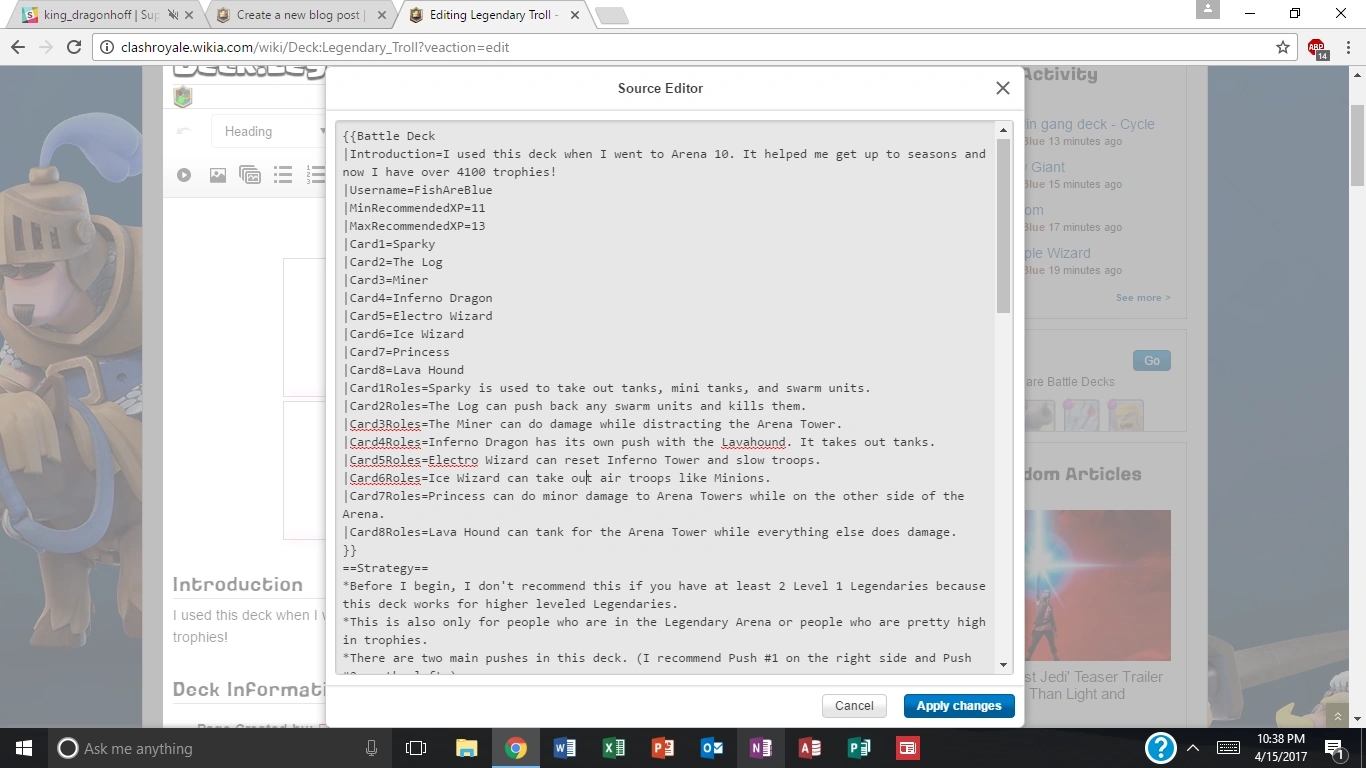View site information for clashroyale.wikia.com
The height and width of the screenshot is (768, 1366).
point(107,47)
